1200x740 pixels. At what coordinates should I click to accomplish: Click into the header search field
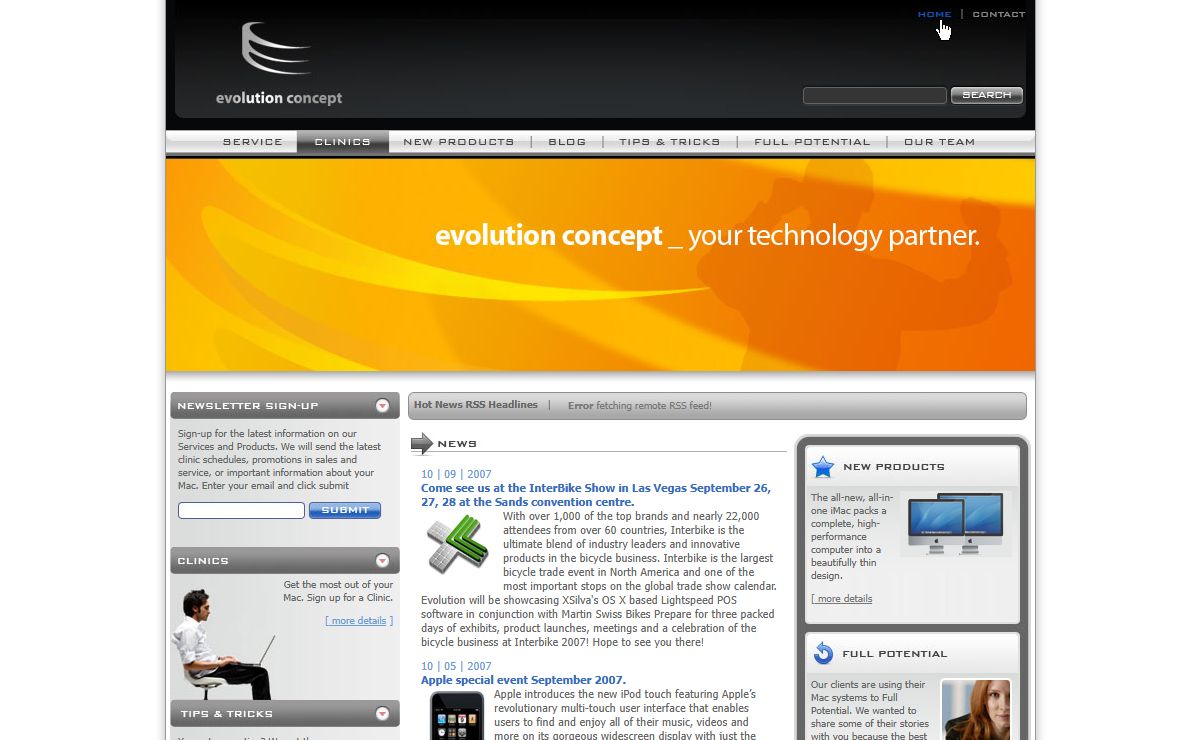[x=874, y=95]
